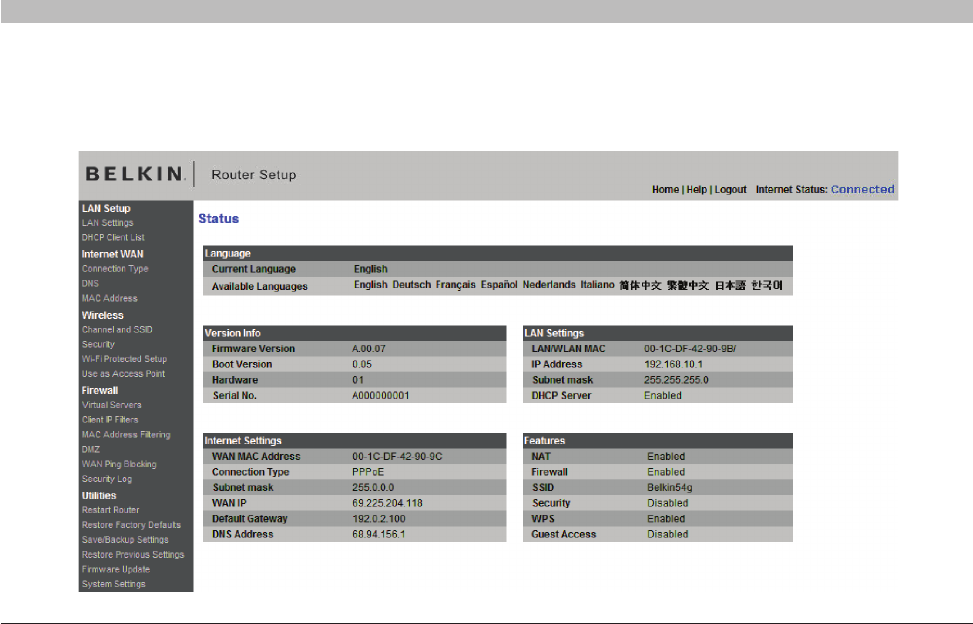This screenshot has height=624, width=973.
Task: Open WAN Ping Blocking settings
Action: click(x=119, y=464)
